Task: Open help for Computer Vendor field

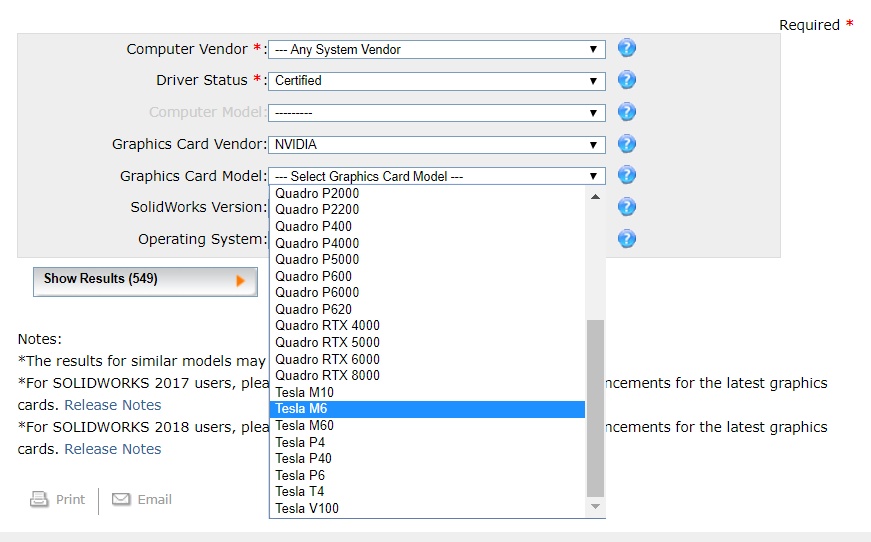Action: click(627, 48)
